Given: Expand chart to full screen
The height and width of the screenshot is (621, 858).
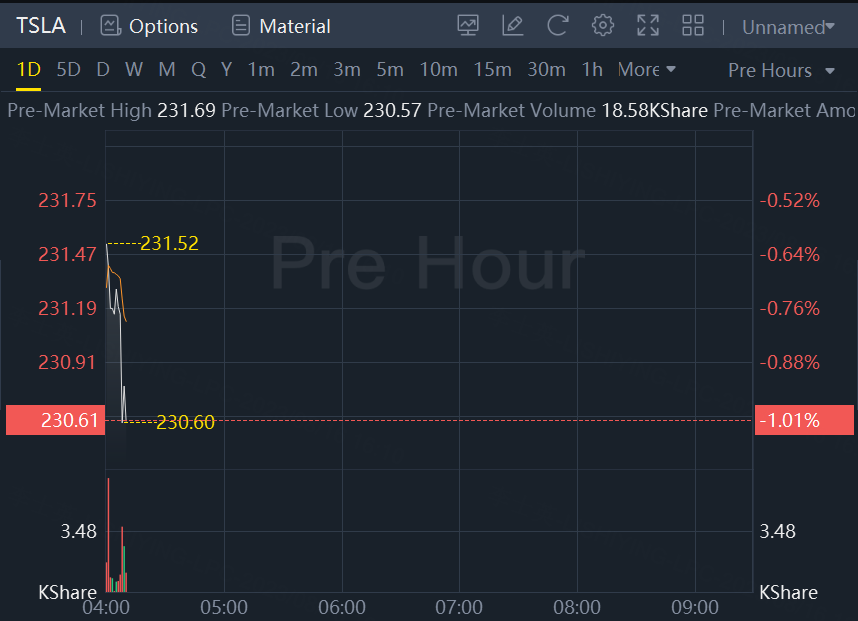Looking at the screenshot, I should pyautogui.click(x=648, y=26).
